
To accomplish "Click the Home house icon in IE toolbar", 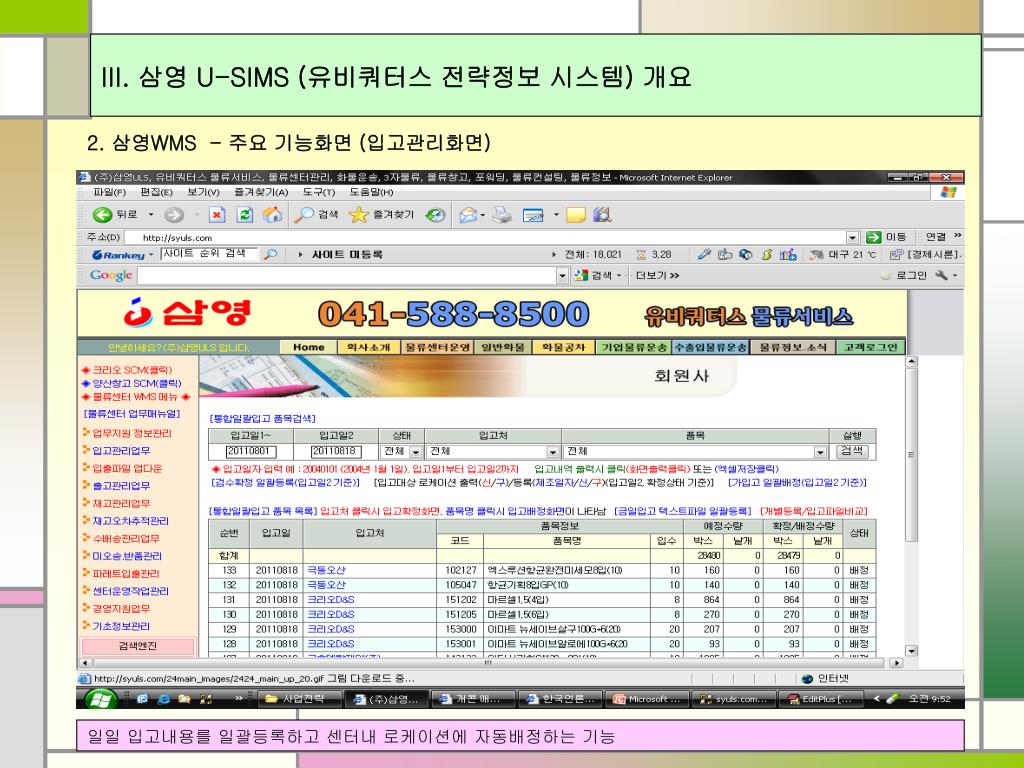I will click(272, 214).
